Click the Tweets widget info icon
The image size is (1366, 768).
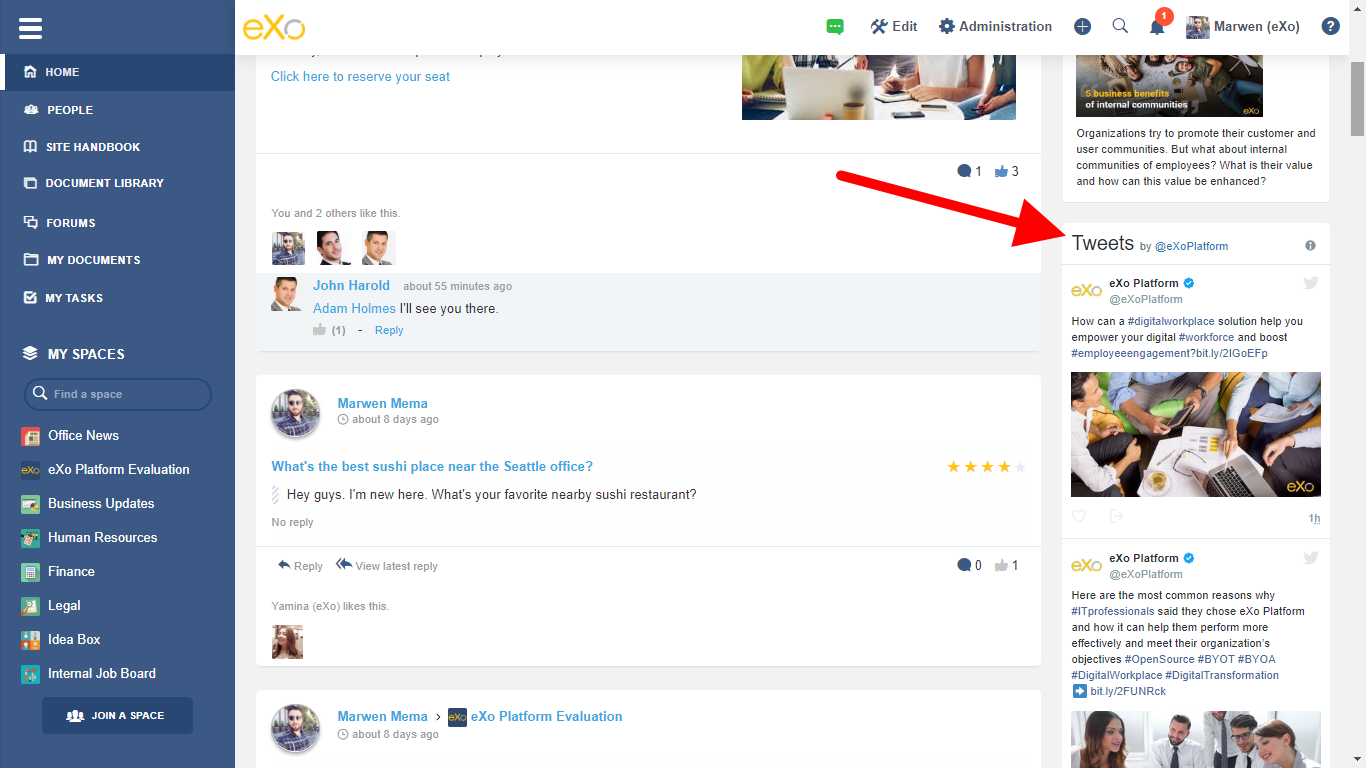click(1310, 245)
